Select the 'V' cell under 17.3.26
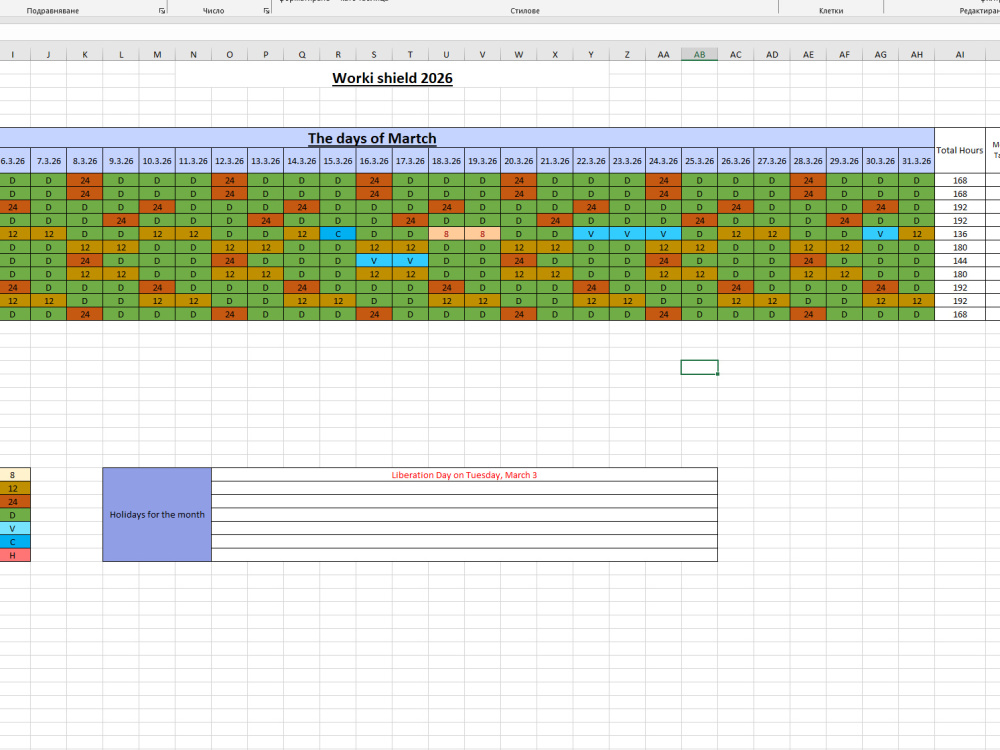 click(x=410, y=261)
